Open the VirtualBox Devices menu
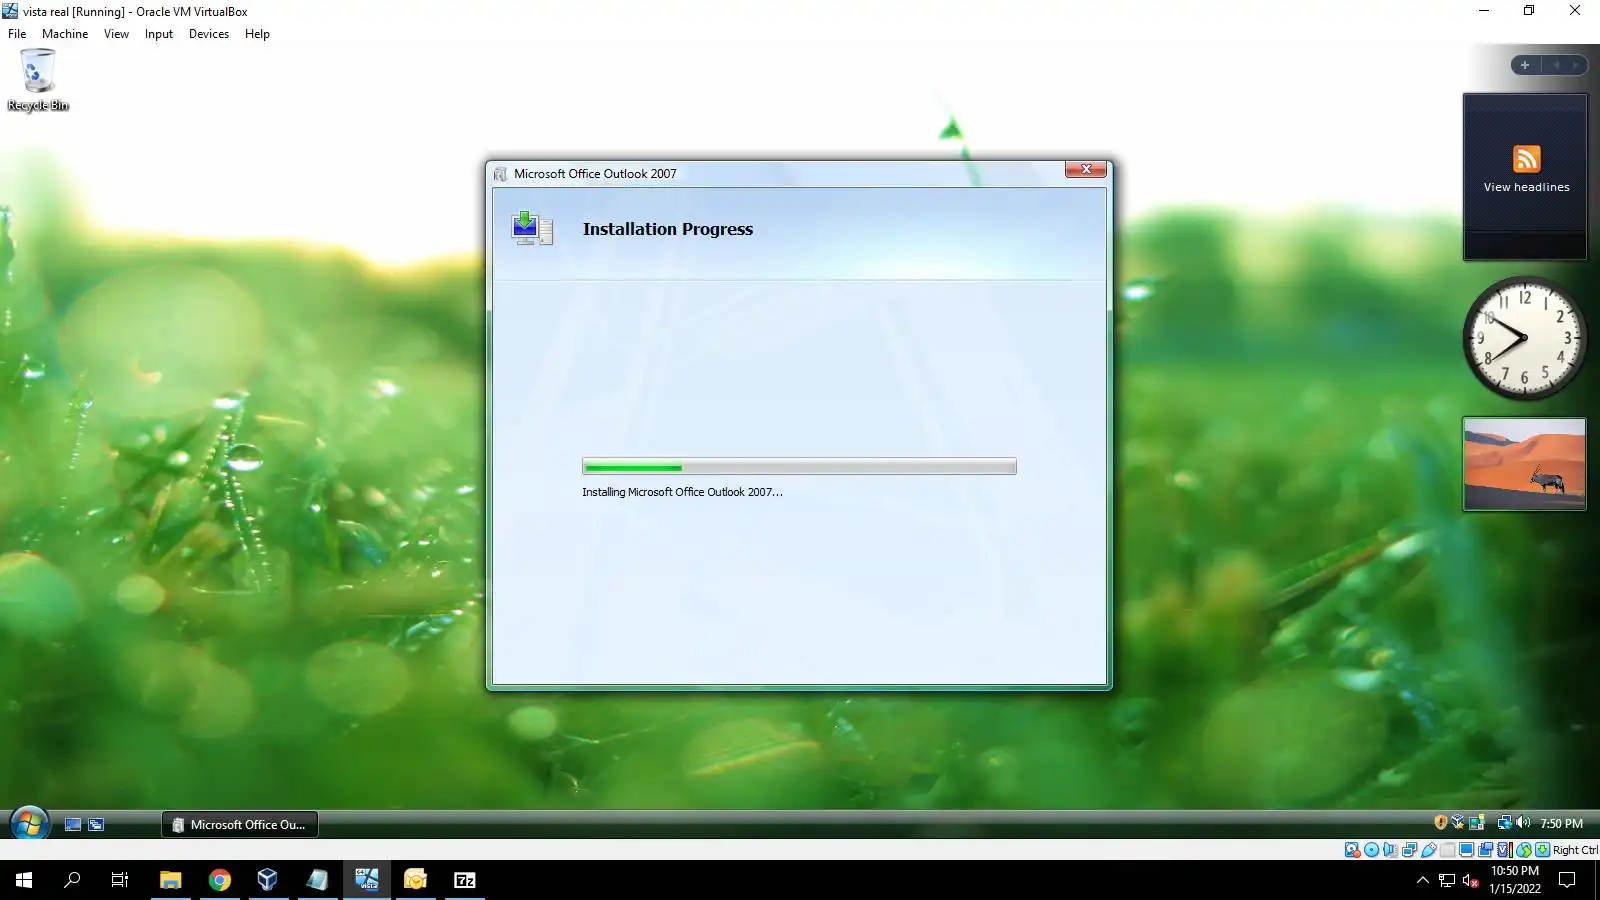The image size is (1600, 900). tap(209, 34)
